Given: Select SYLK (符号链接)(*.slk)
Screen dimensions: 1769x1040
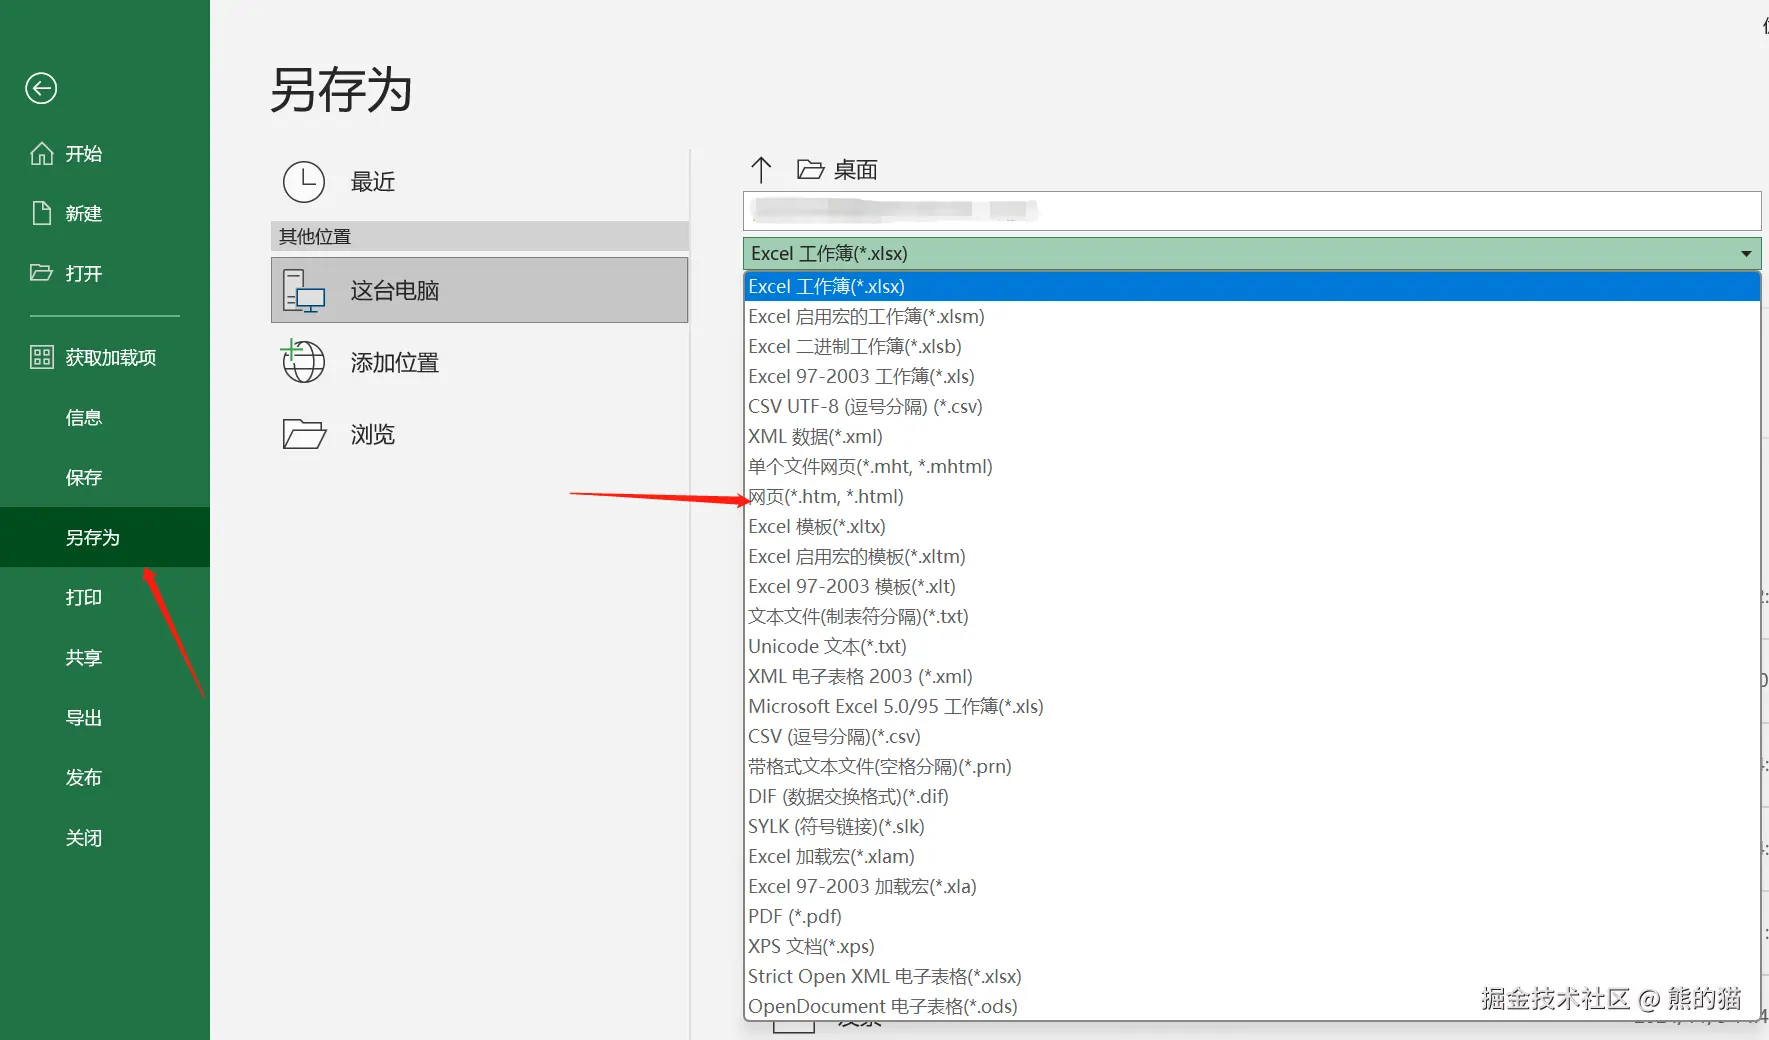Looking at the screenshot, I should pyautogui.click(x=1252, y=826).
